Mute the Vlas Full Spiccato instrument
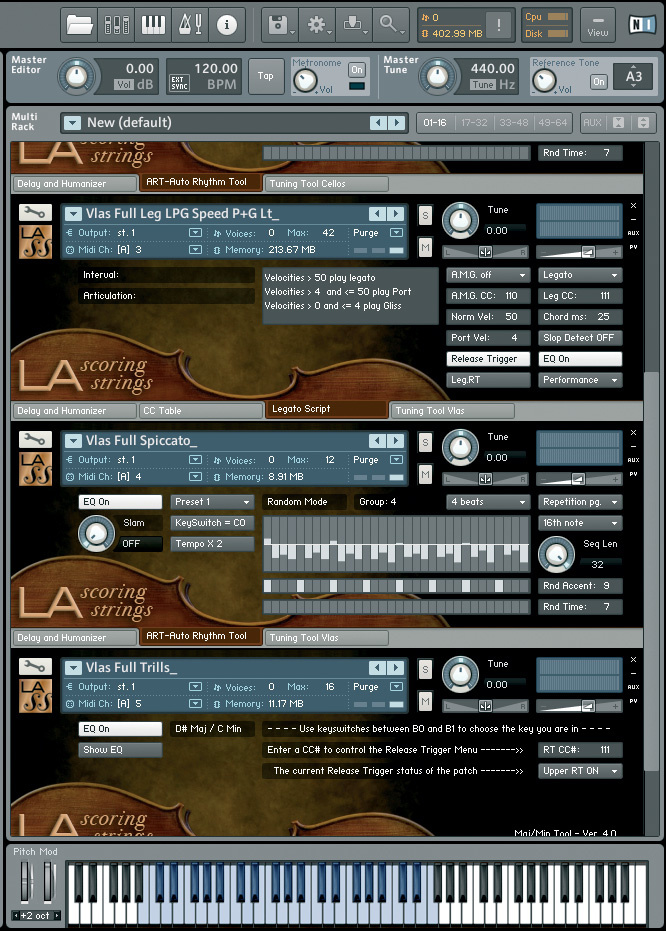Image resolution: width=666 pixels, height=931 pixels. (425, 474)
